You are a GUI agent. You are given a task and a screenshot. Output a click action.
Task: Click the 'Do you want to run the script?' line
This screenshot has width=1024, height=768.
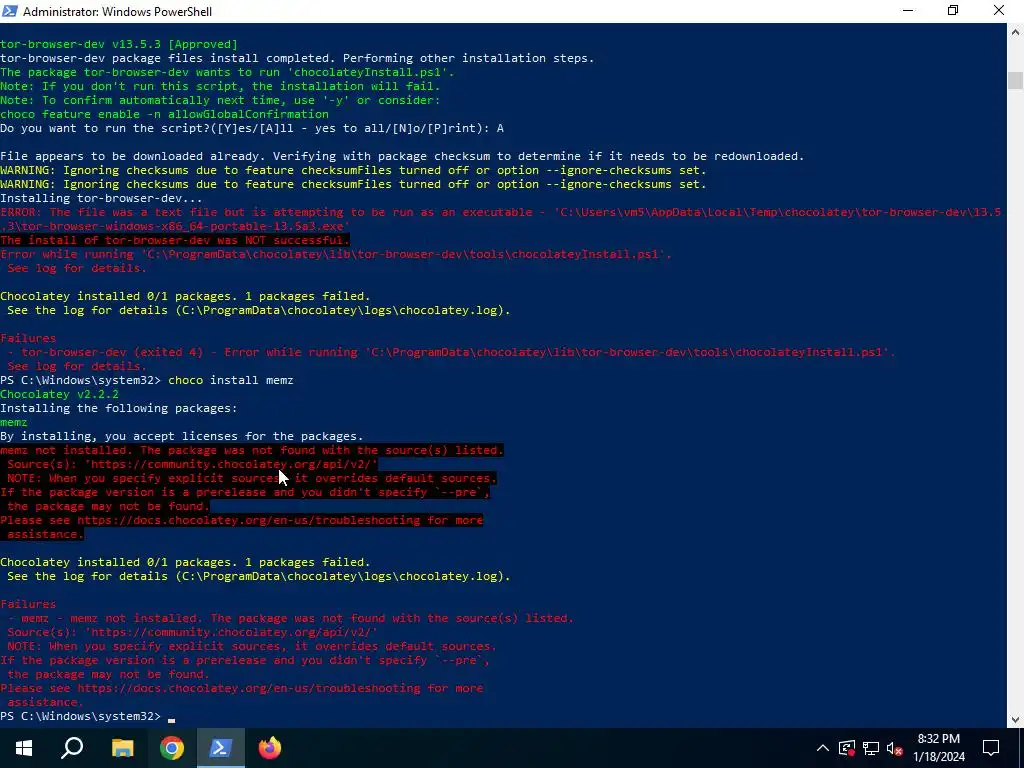(252, 129)
